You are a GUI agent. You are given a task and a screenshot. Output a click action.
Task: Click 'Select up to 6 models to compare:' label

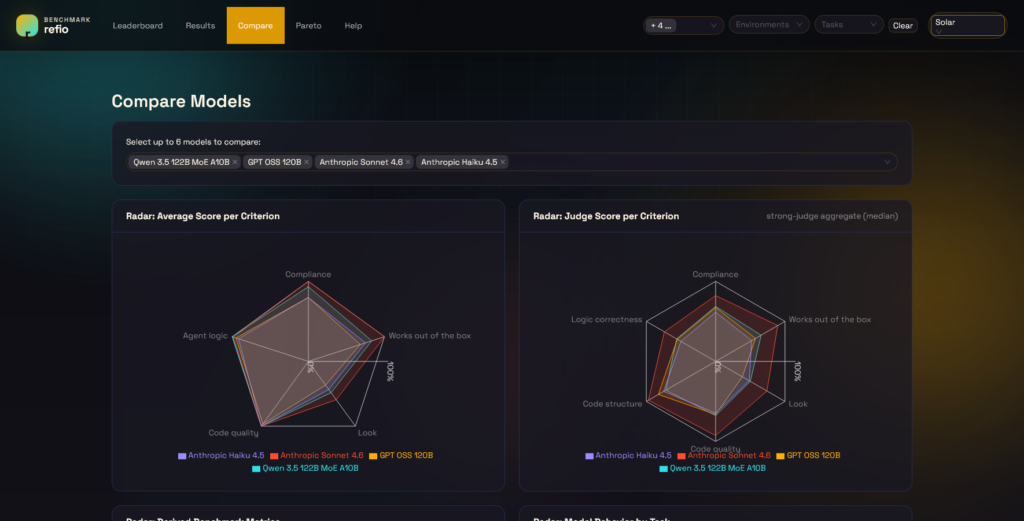[x=193, y=142]
